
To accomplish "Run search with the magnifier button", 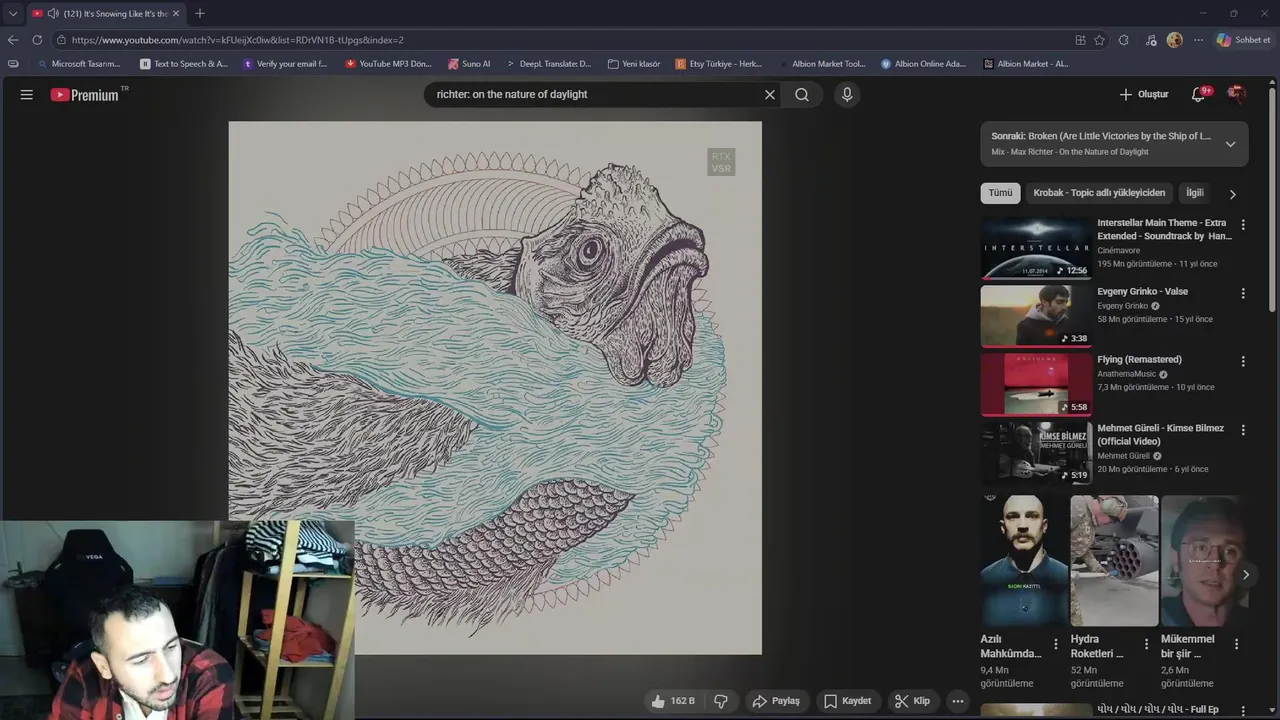I will (802, 94).
